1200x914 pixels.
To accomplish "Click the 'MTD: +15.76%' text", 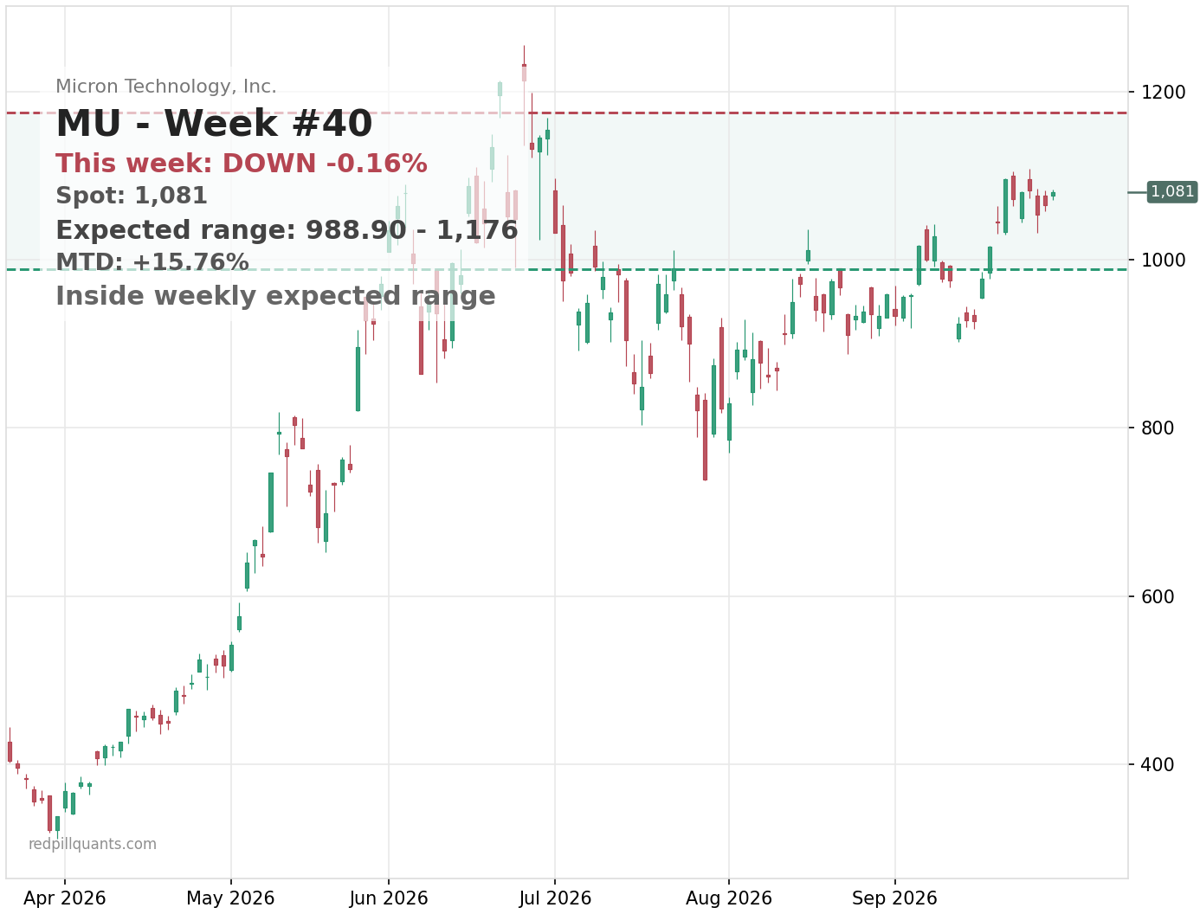I will pyautogui.click(x=152, y=263).
